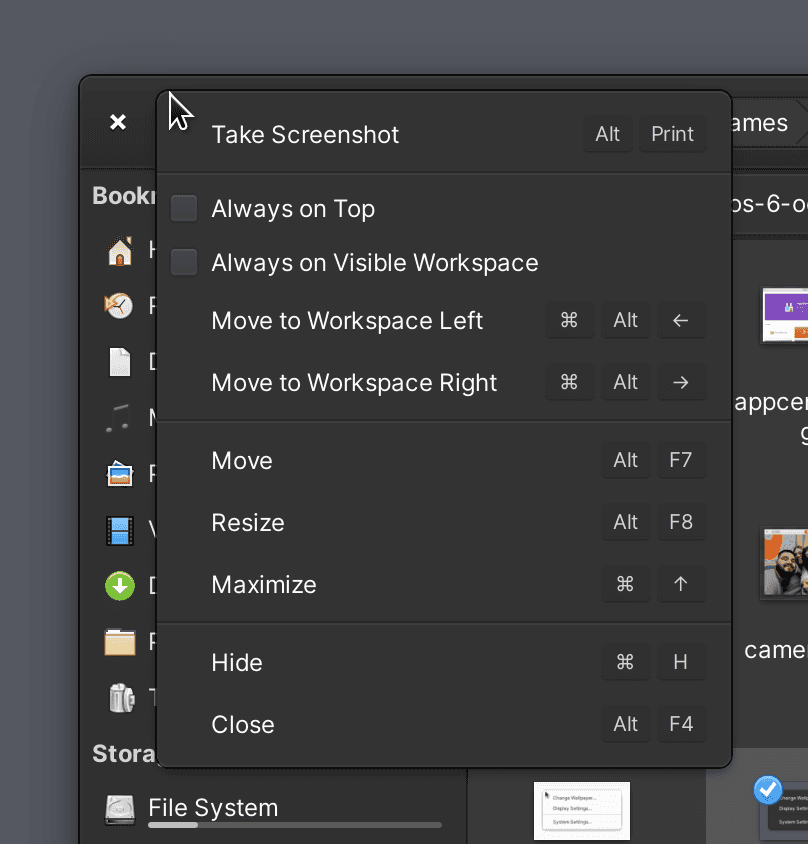Open the Documents sidebar icon

click(120, 362)
